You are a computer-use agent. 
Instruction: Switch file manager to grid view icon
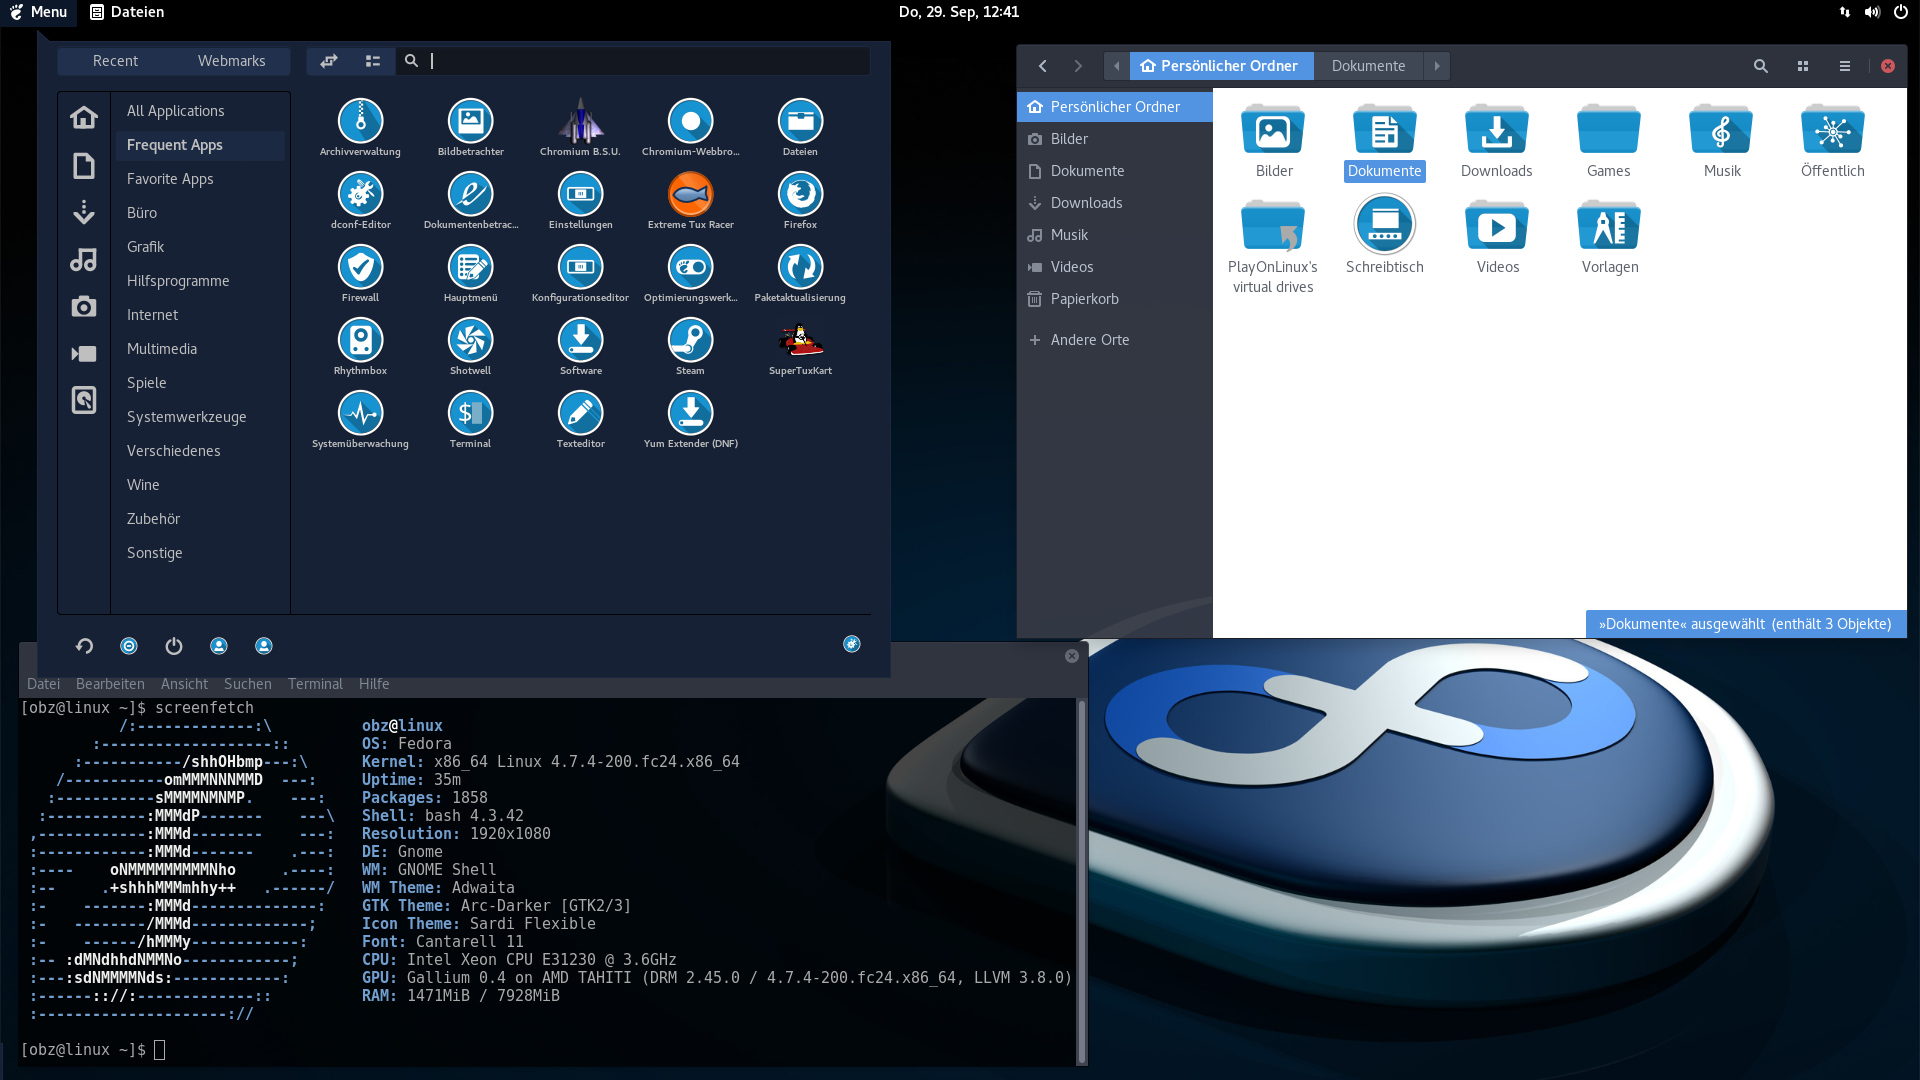1803,66
